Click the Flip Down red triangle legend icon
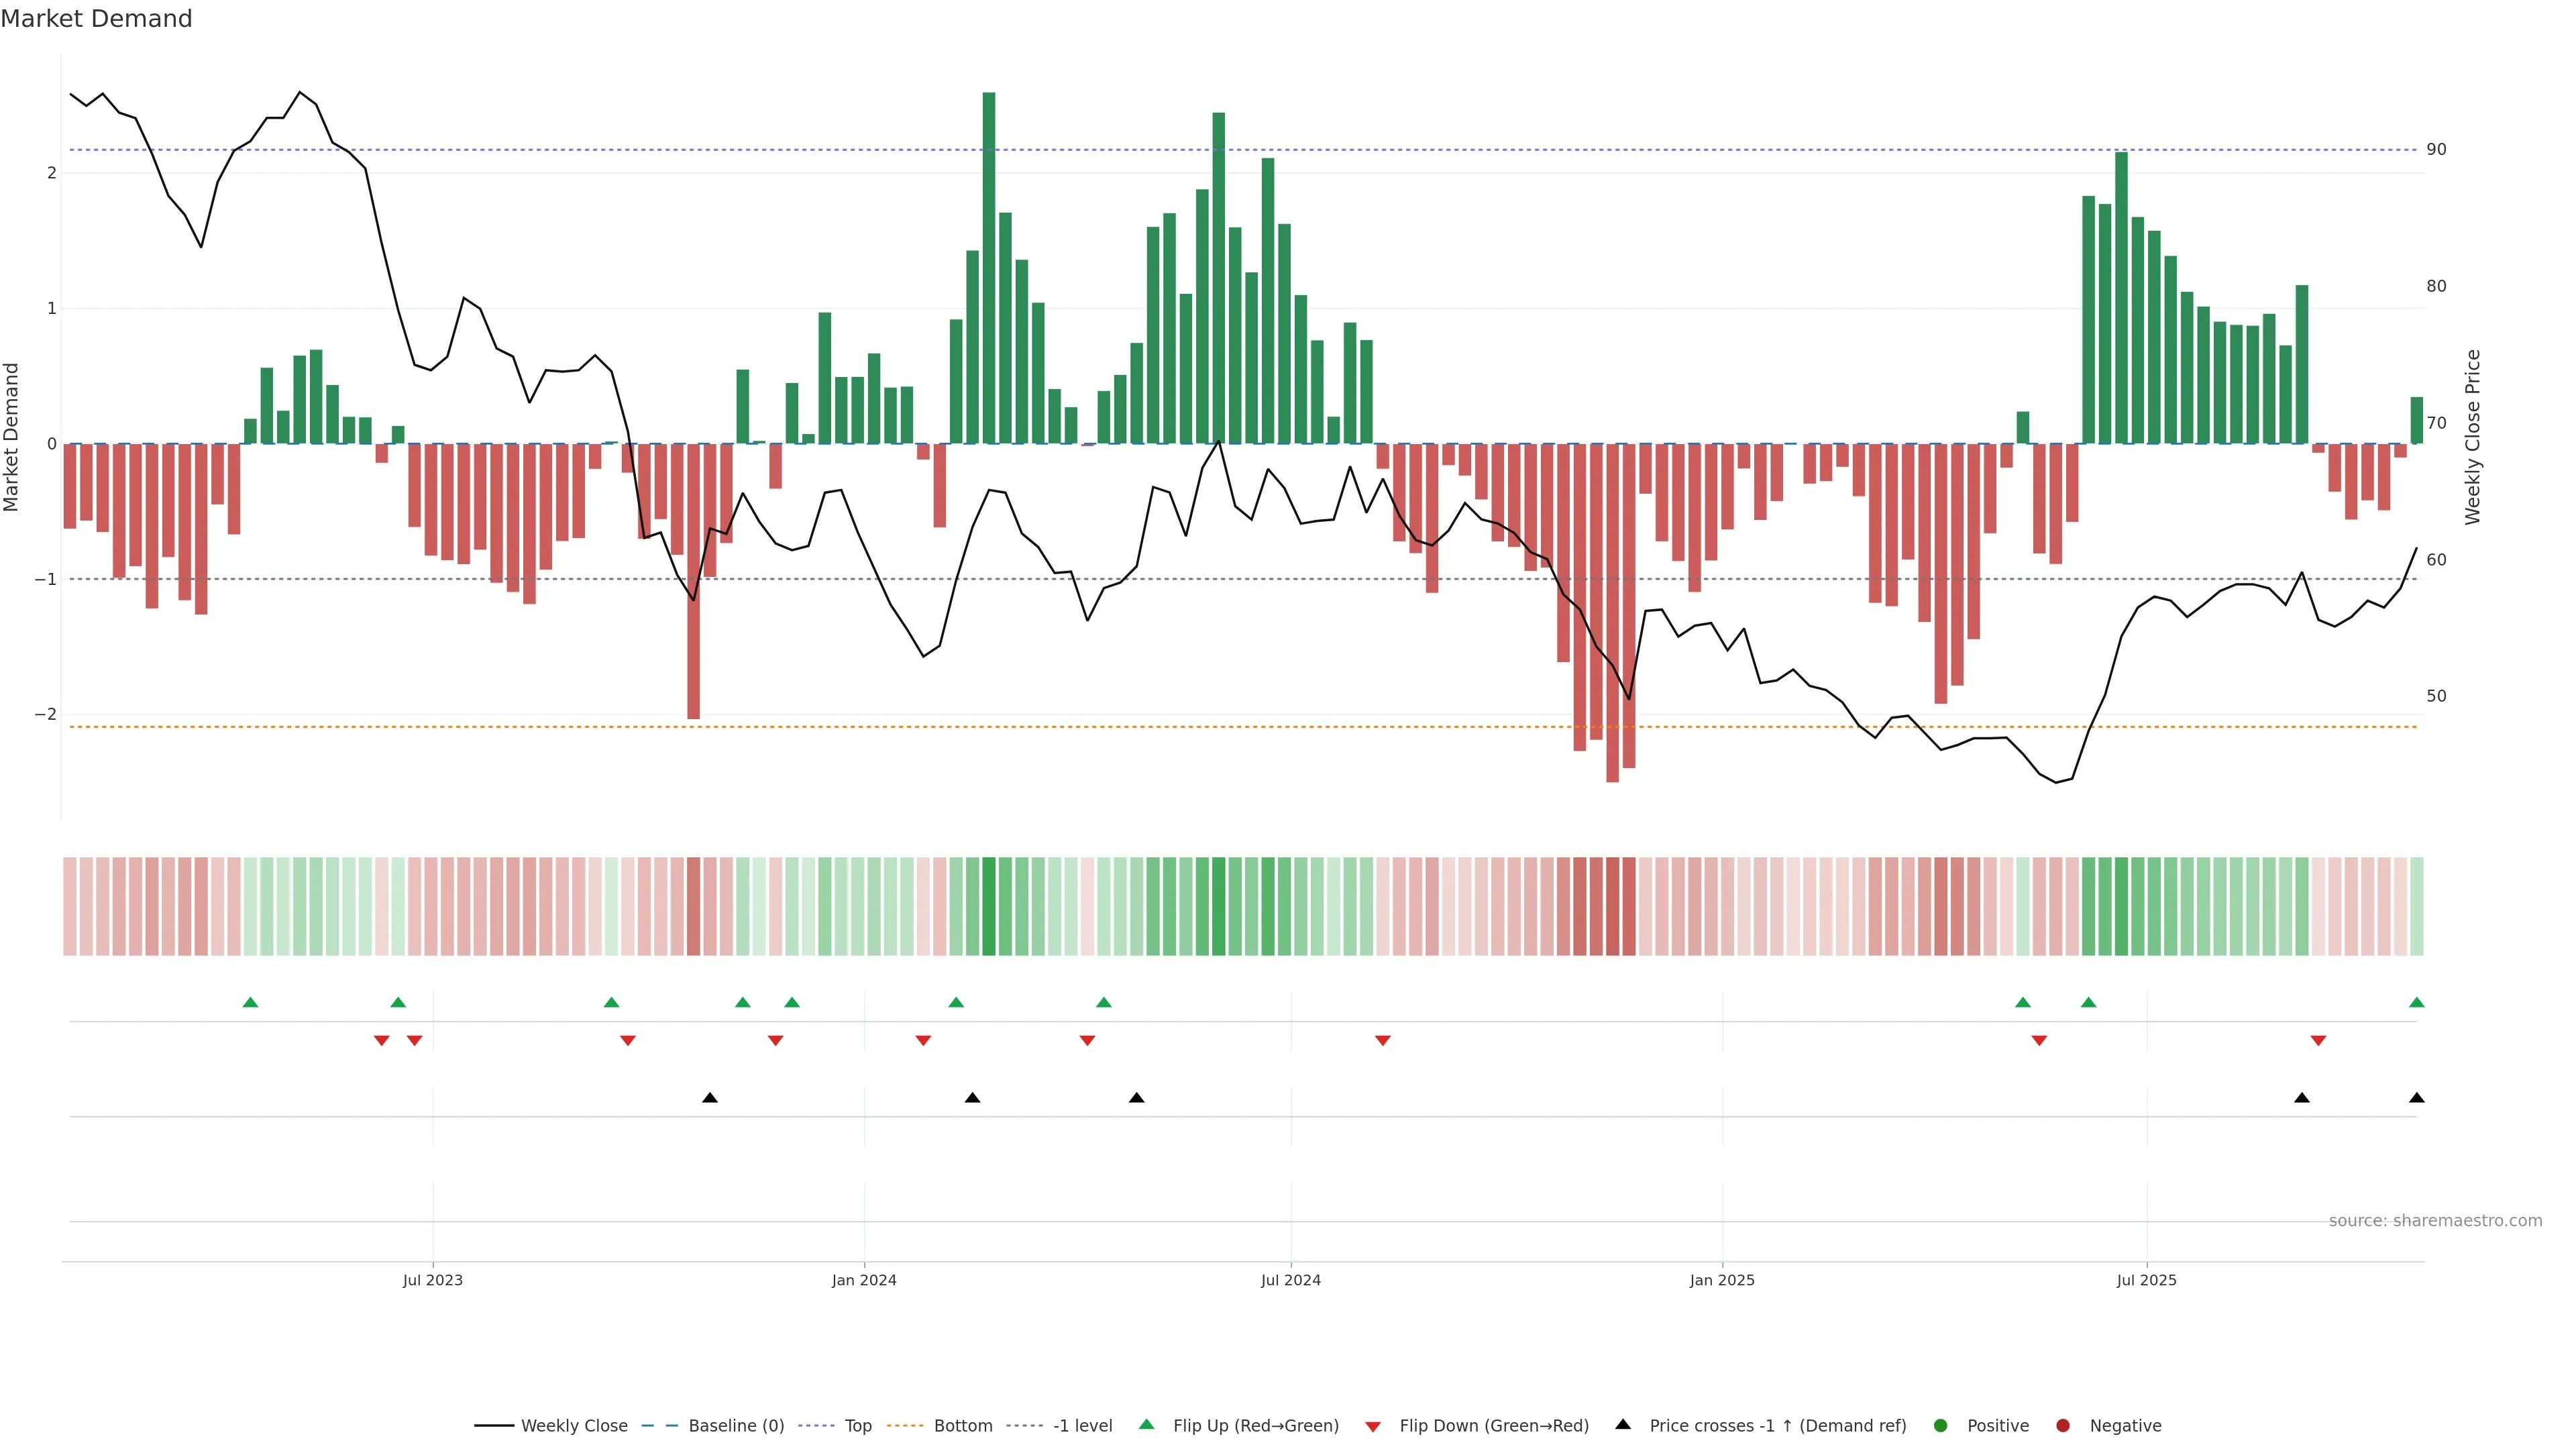 pos(1372,1426)
